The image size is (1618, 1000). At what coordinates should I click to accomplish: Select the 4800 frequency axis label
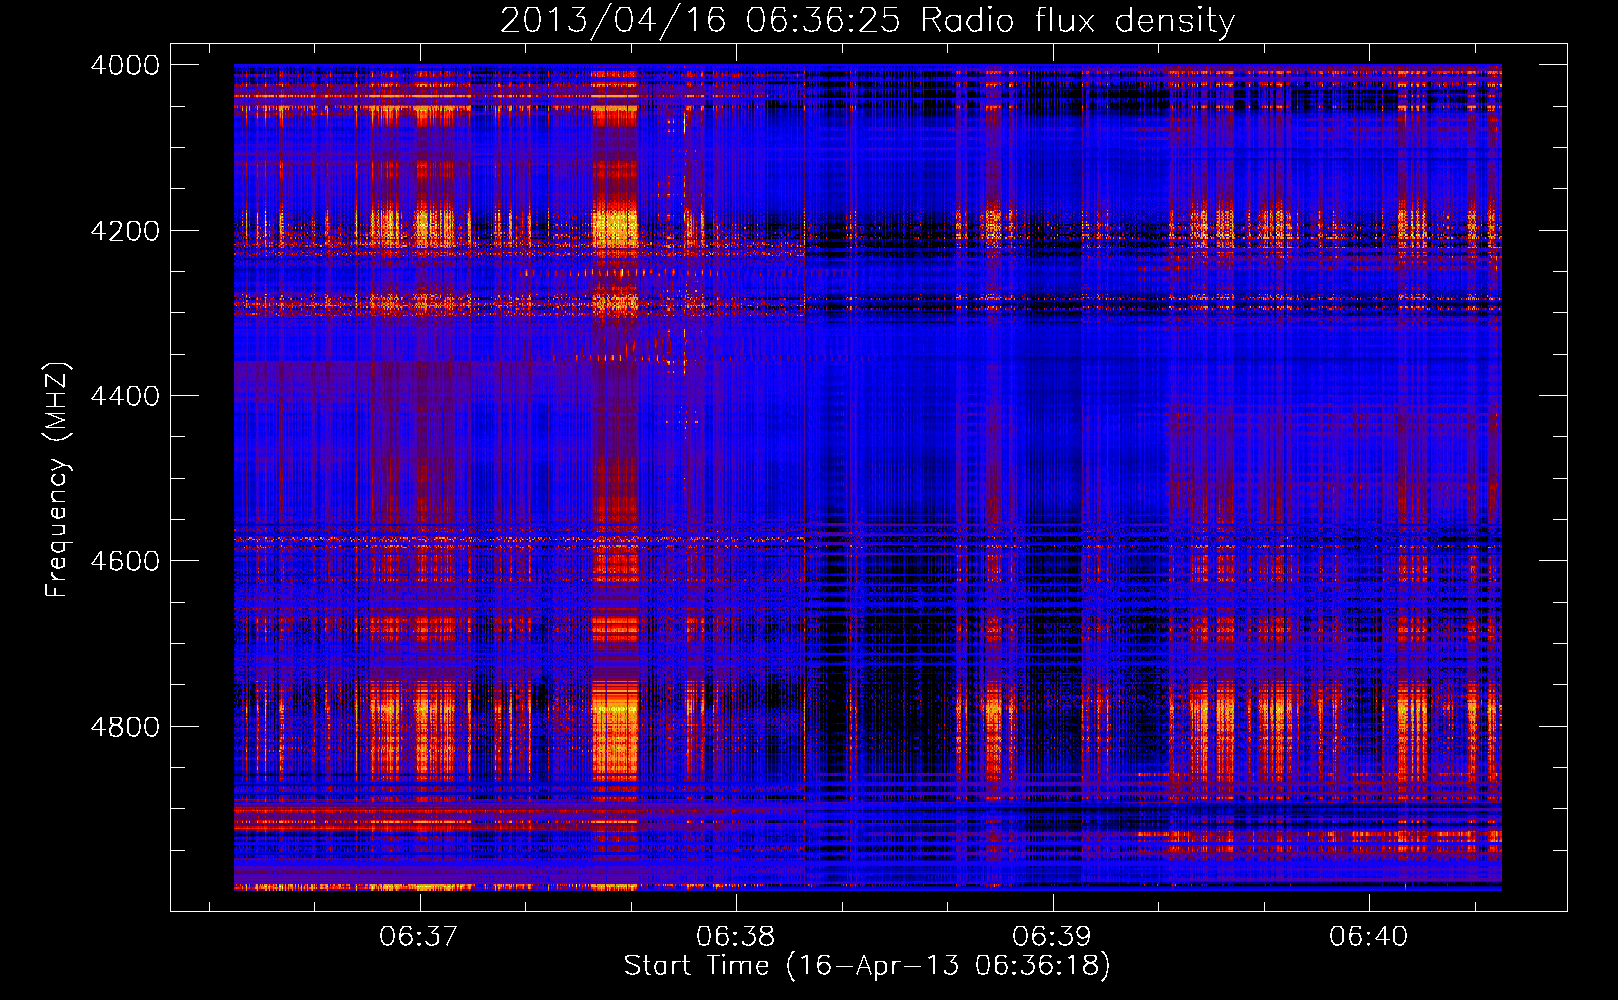(125, 727)
